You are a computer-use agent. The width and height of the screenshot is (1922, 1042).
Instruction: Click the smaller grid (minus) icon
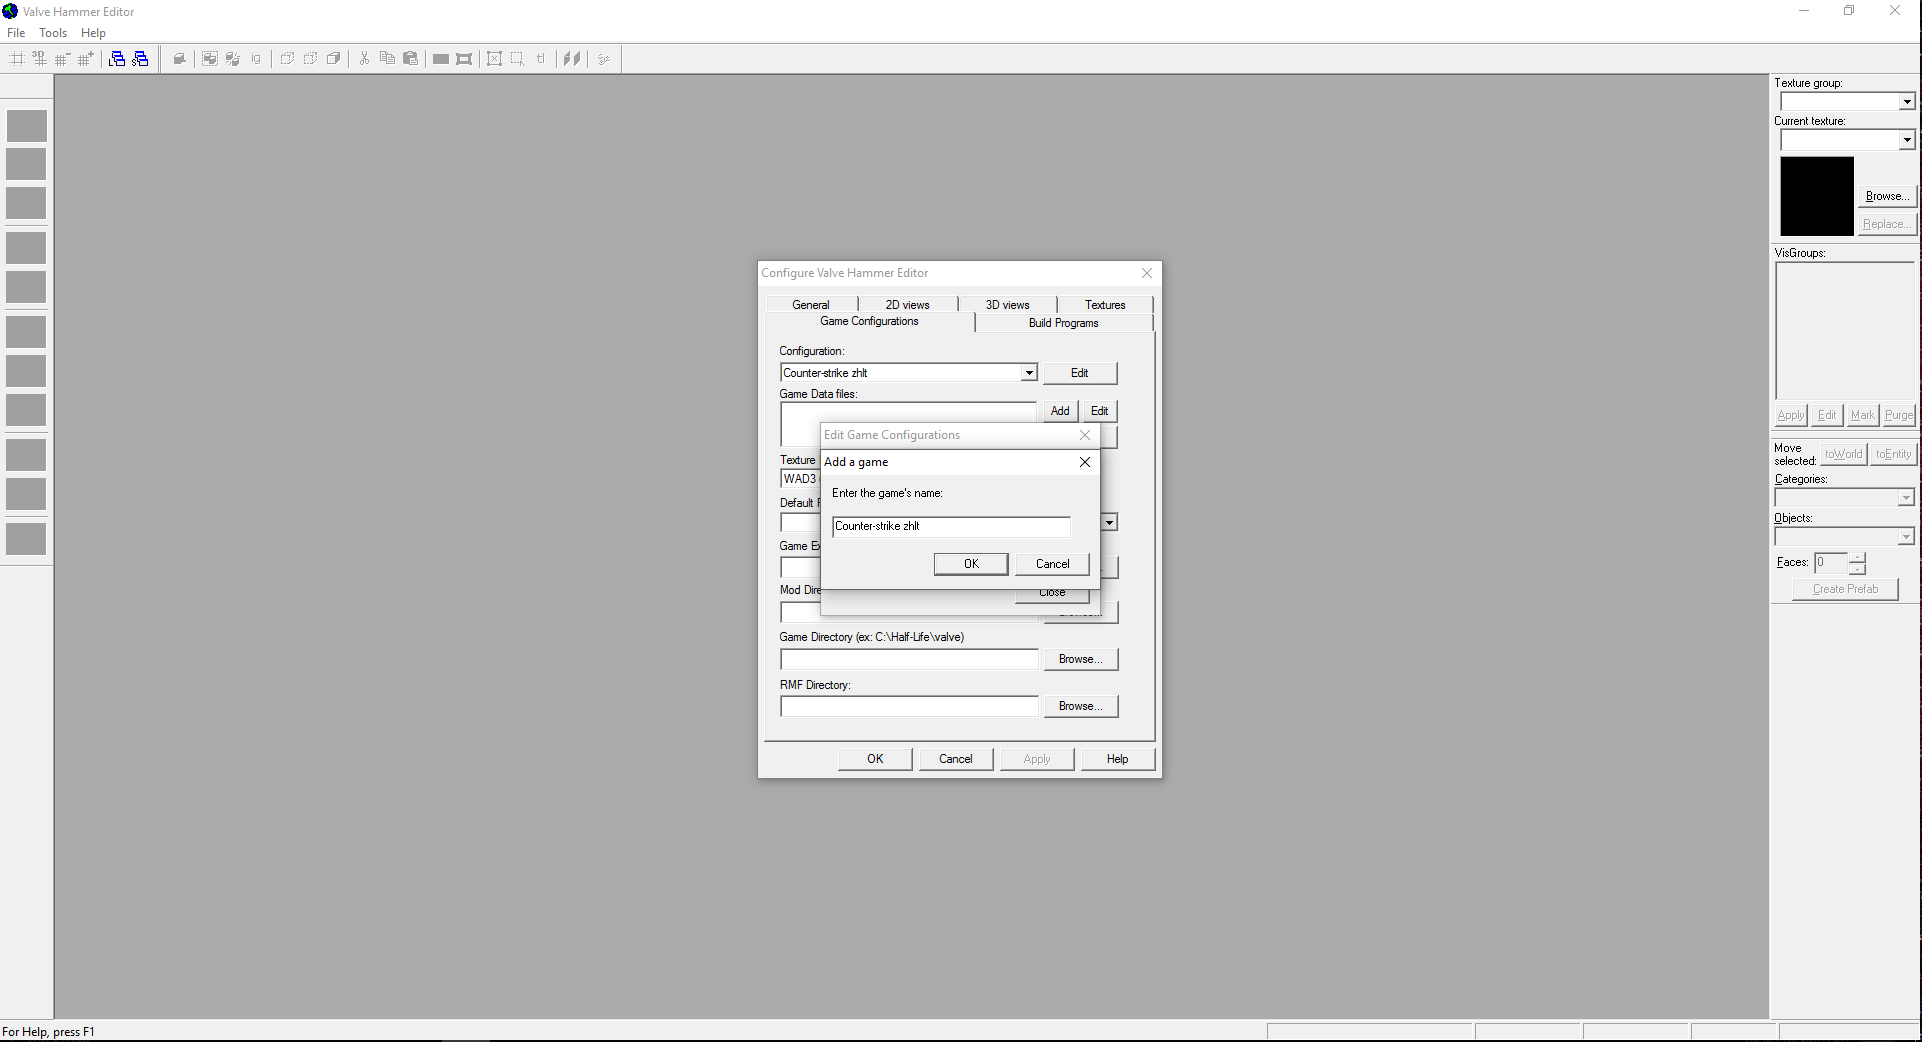point(63,59)
